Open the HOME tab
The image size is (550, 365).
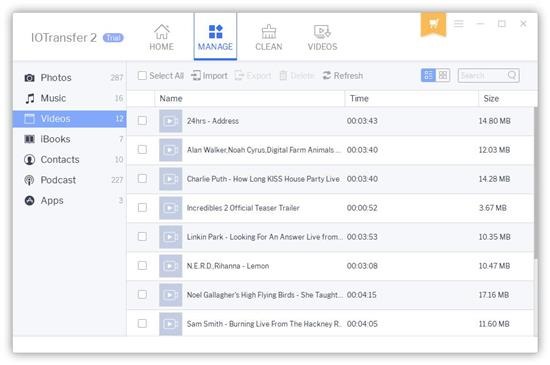pyautogui.click(x=161, y=38)
